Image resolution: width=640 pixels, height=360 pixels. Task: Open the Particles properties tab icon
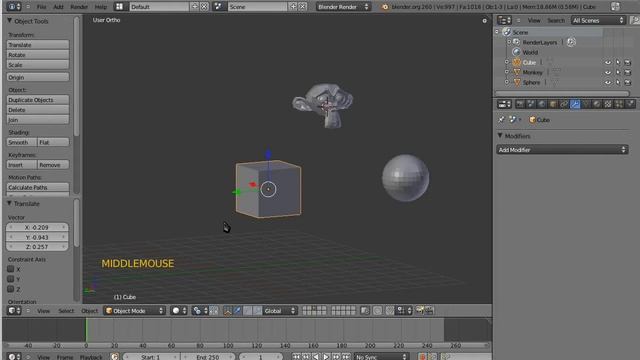(619, 104)
